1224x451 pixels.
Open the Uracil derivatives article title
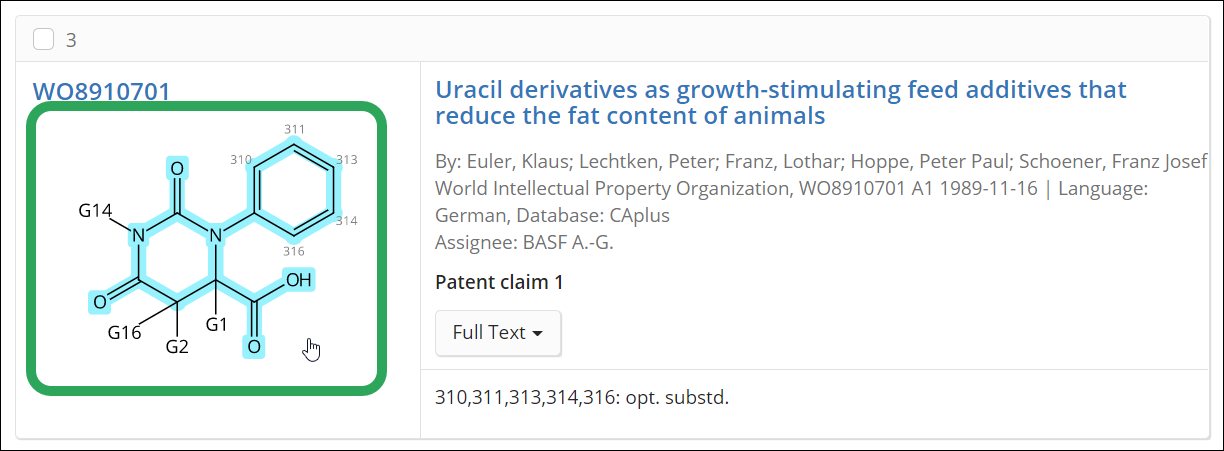click(x=781, y=103)
